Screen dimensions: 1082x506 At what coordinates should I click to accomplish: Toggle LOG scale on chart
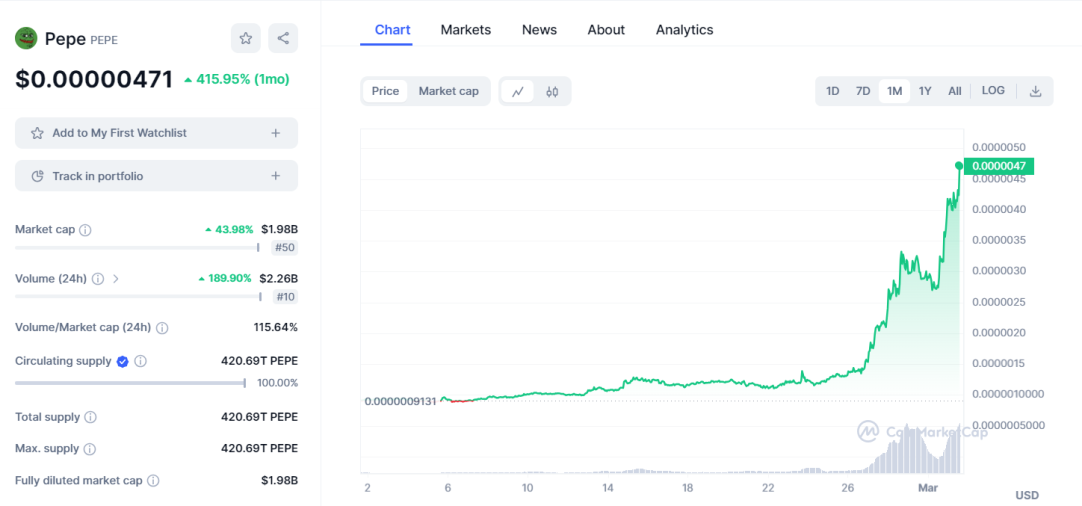tap(993, 90)
